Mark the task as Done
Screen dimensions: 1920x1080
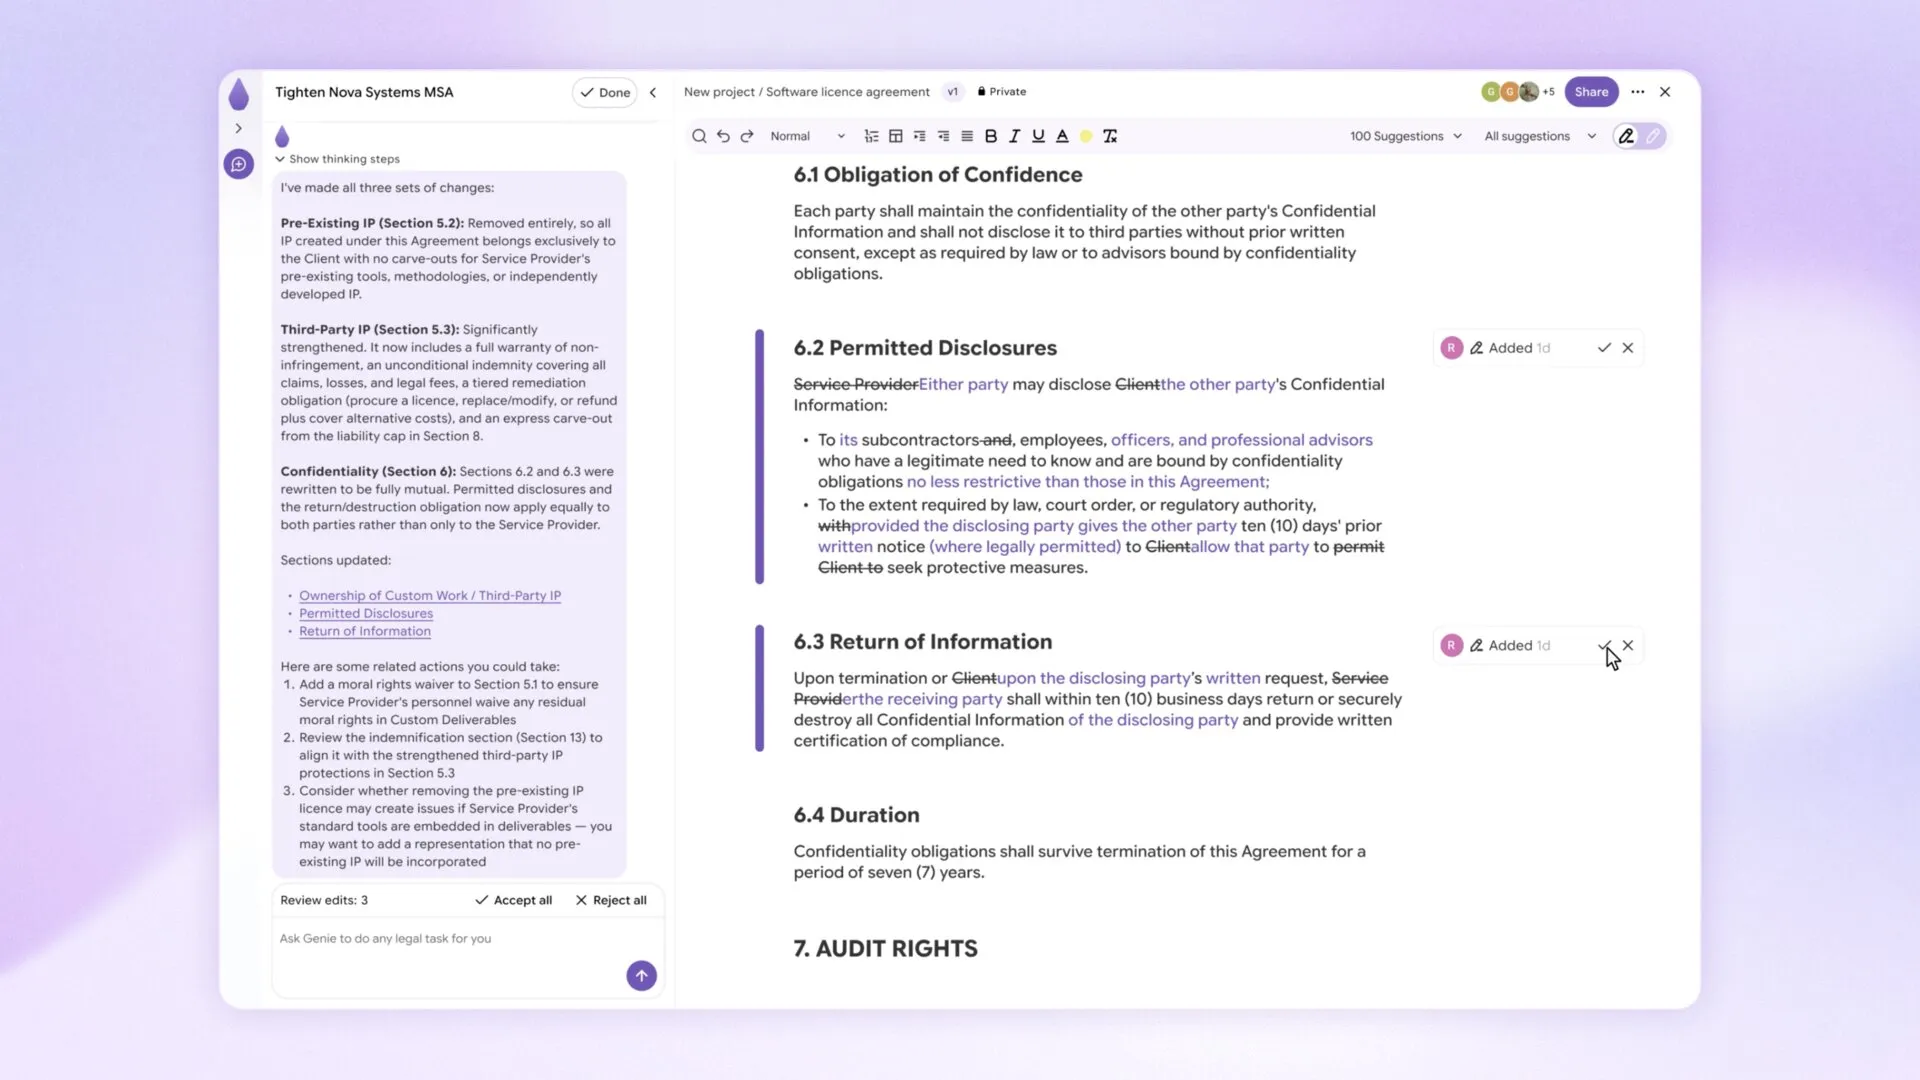[x=604, y=92]
